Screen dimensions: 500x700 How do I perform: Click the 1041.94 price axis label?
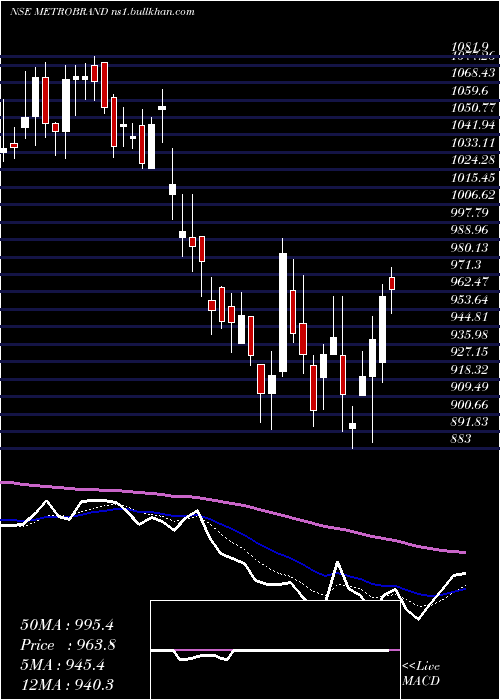click(474, 125)
